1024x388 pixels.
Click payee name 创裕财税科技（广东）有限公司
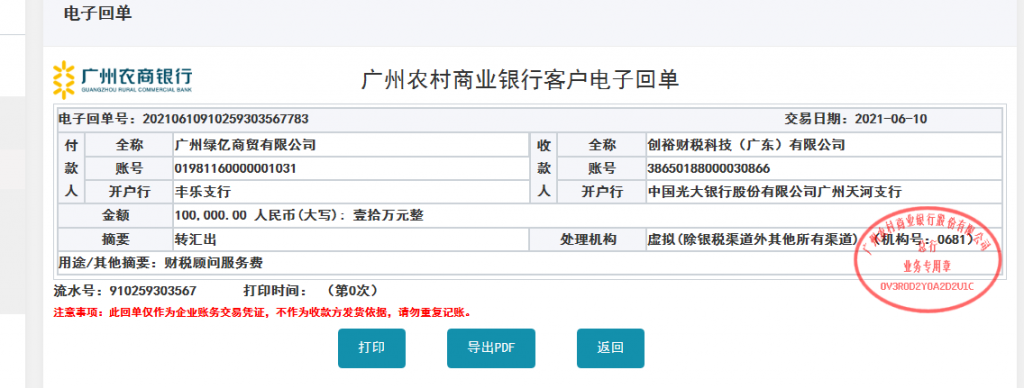tap(746, 144)
